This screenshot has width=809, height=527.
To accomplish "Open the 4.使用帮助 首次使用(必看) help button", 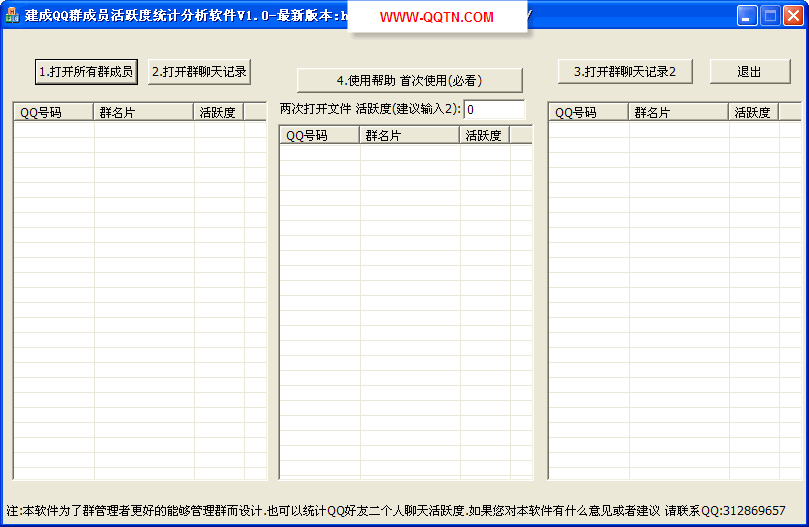I will pyautogui.click(x=410, y=81).
